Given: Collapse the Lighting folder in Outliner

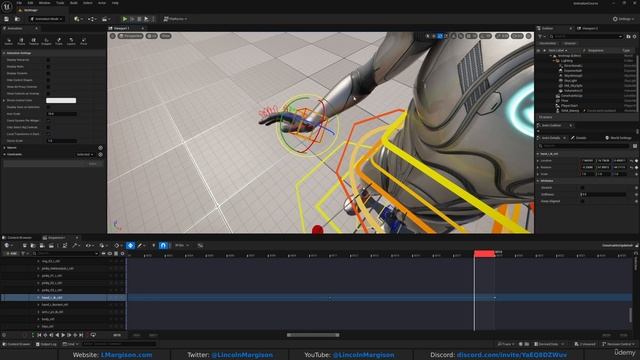Looking at the screenshot, I should click(554, 61).
